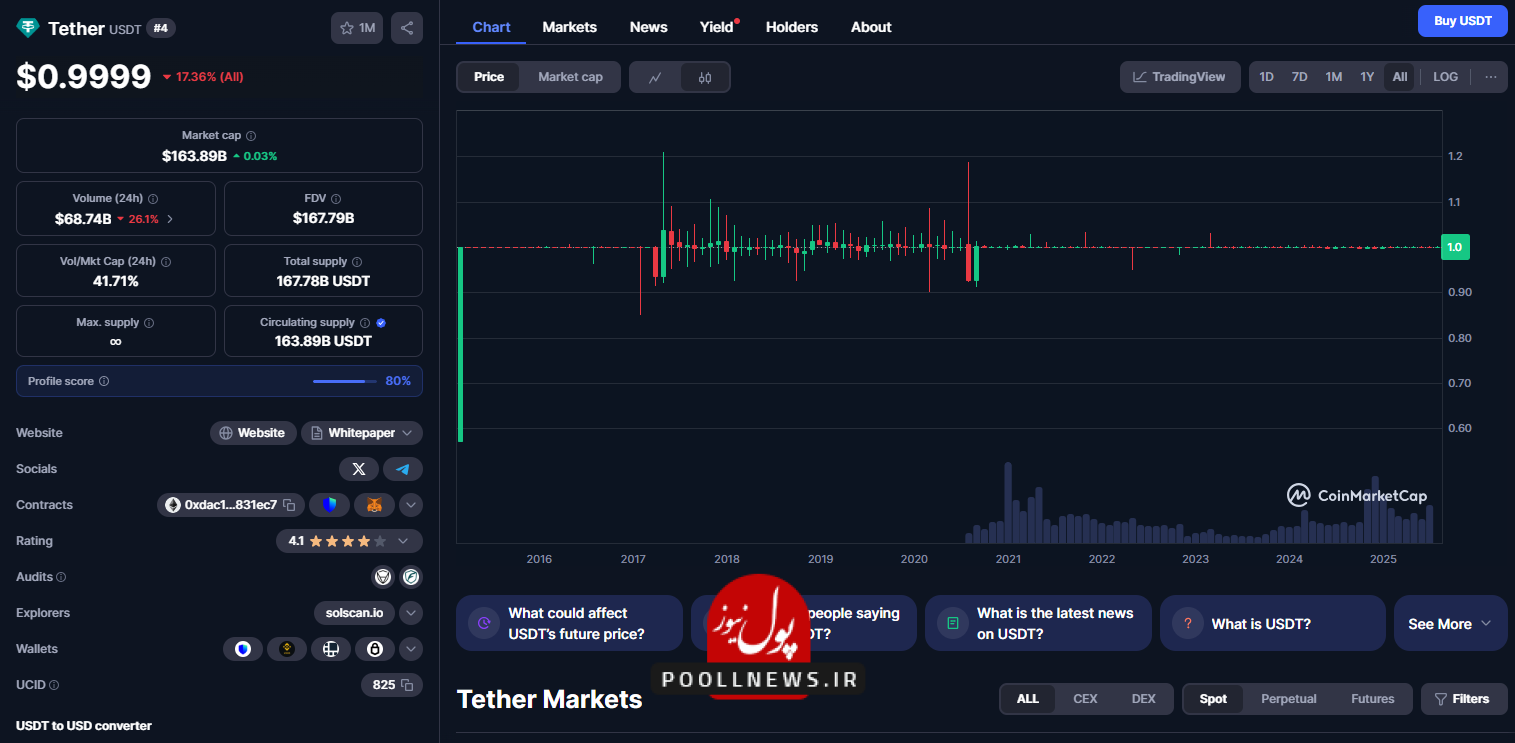The width and height of the screenshot is (1515, 743).
Task: Set chart range to 1Y
Action: coord(1367,77)
